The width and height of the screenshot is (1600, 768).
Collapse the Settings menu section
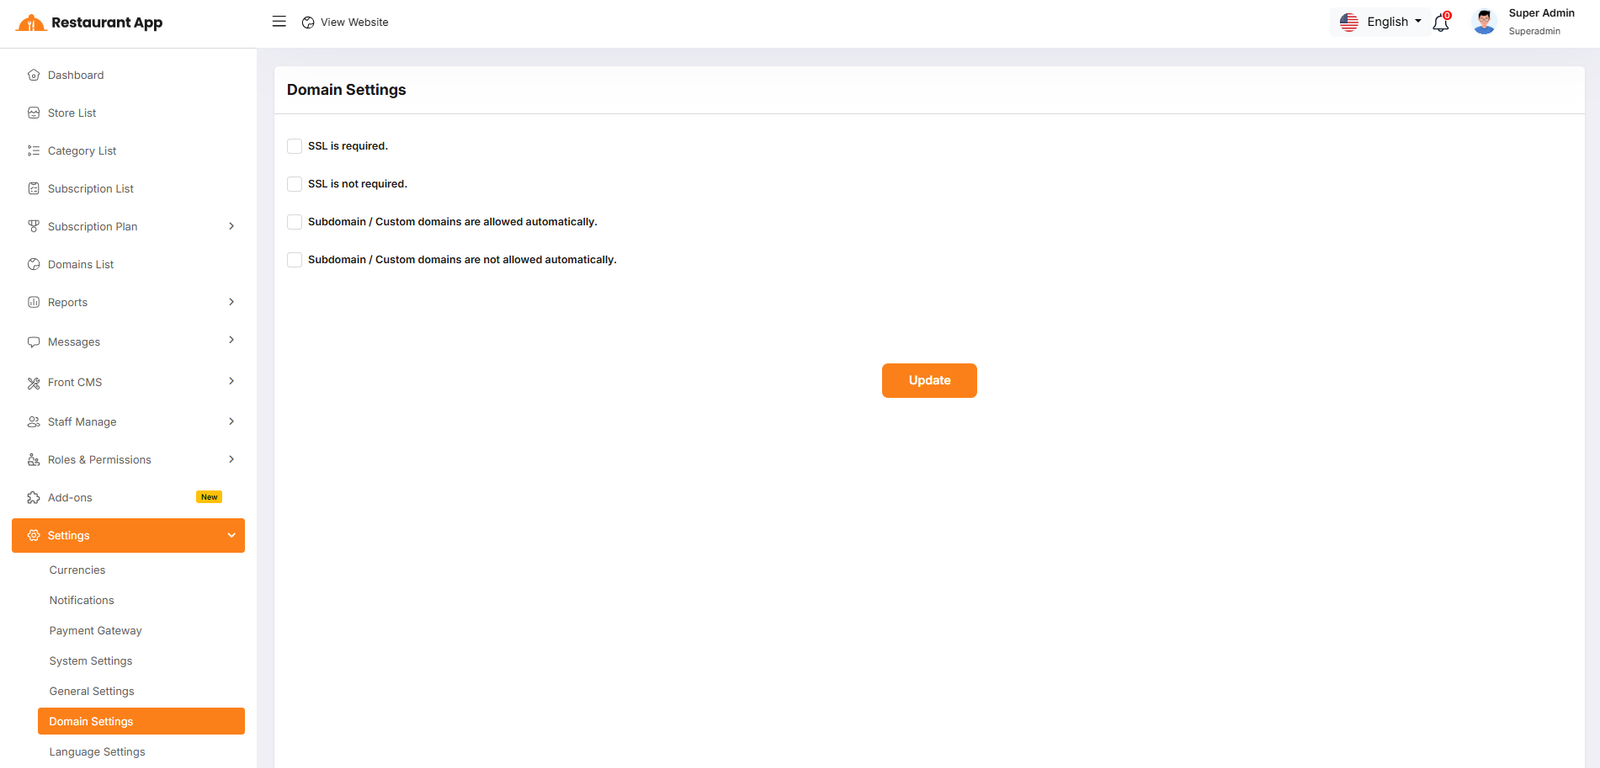coord(231,536)
